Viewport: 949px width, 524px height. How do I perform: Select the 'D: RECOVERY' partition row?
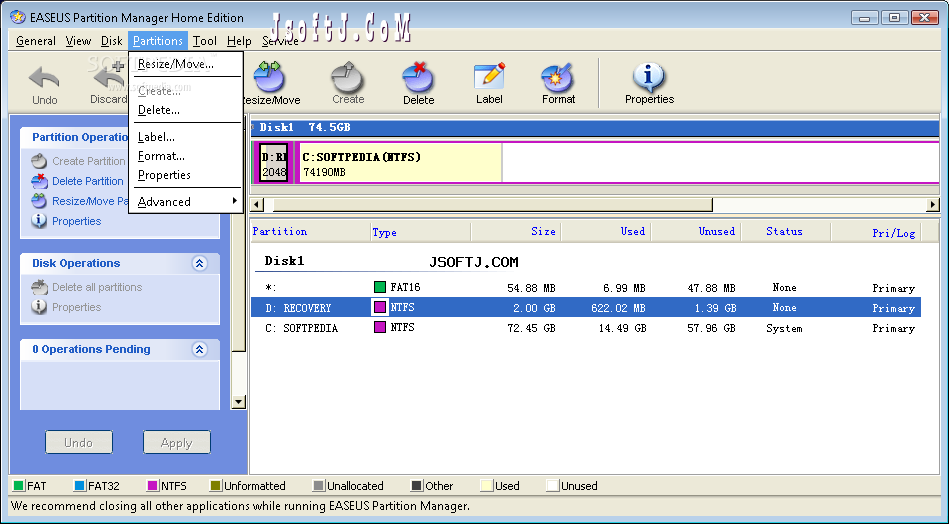click(x=586, y=307)
